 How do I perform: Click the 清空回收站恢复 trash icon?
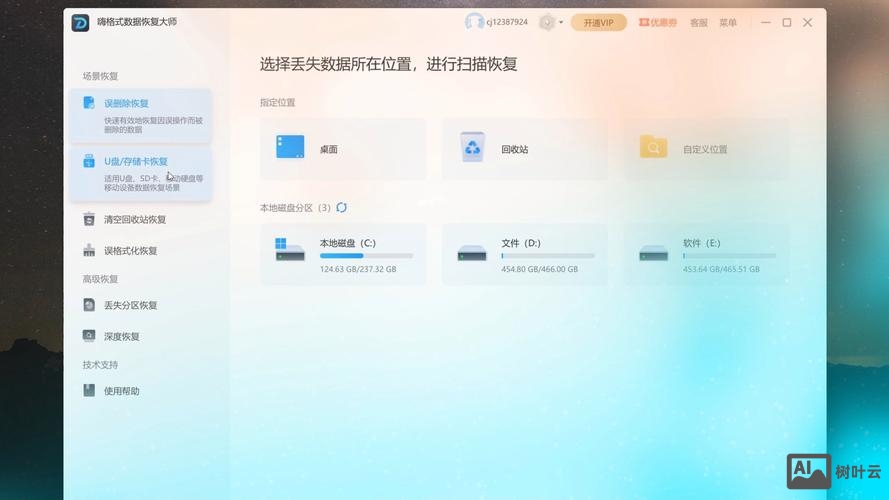(89, 219)
